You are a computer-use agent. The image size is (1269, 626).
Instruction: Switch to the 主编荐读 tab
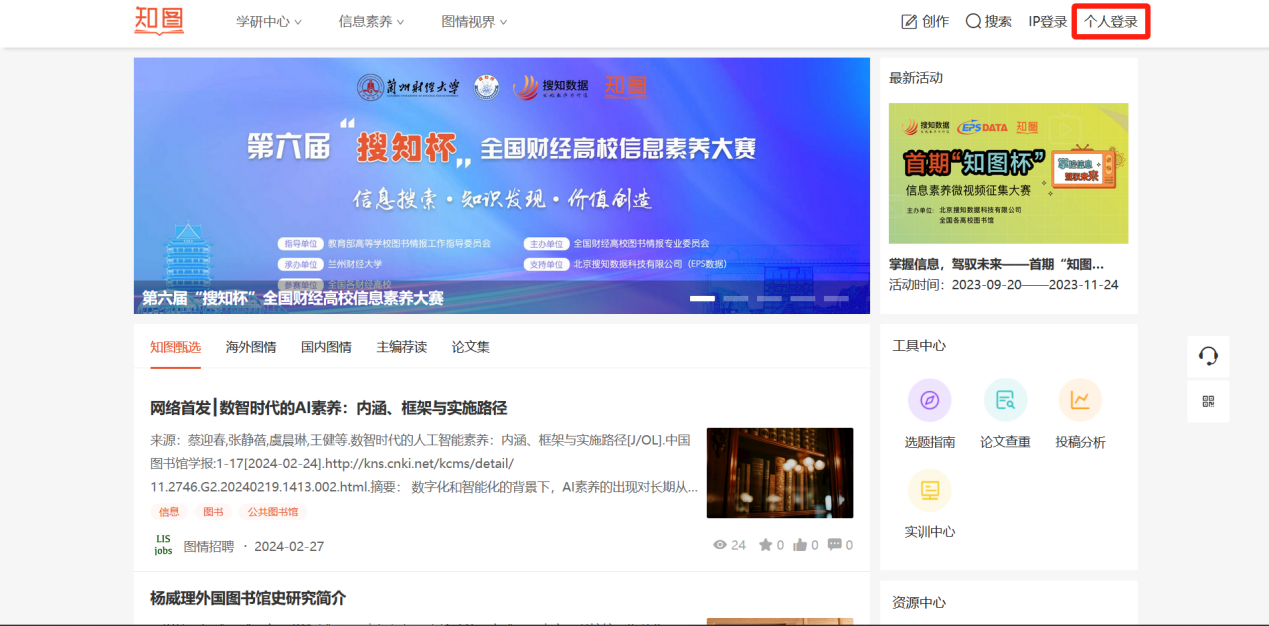[x=401, y=347]
